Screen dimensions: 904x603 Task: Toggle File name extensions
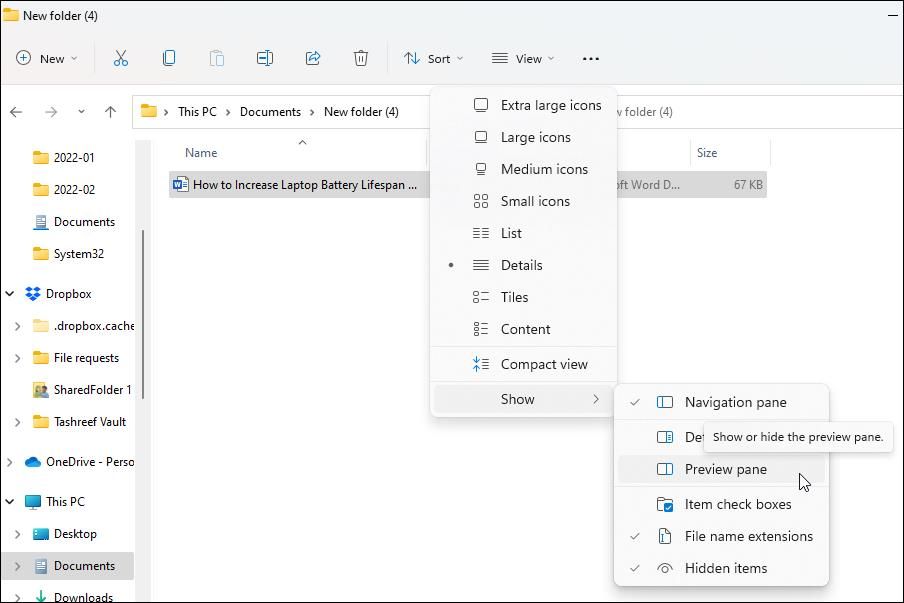click(x=721, y=536)
